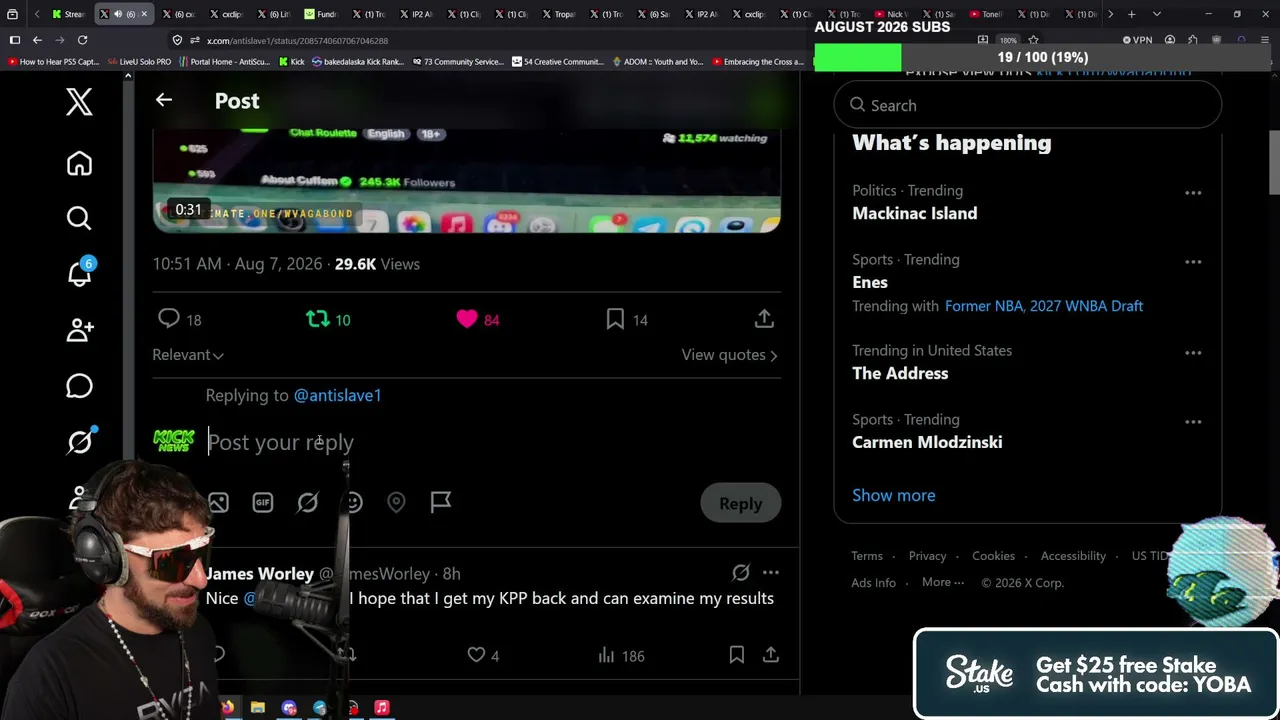Open a new browser tab
The image size is (1280, 720).
pos(1131,14)
